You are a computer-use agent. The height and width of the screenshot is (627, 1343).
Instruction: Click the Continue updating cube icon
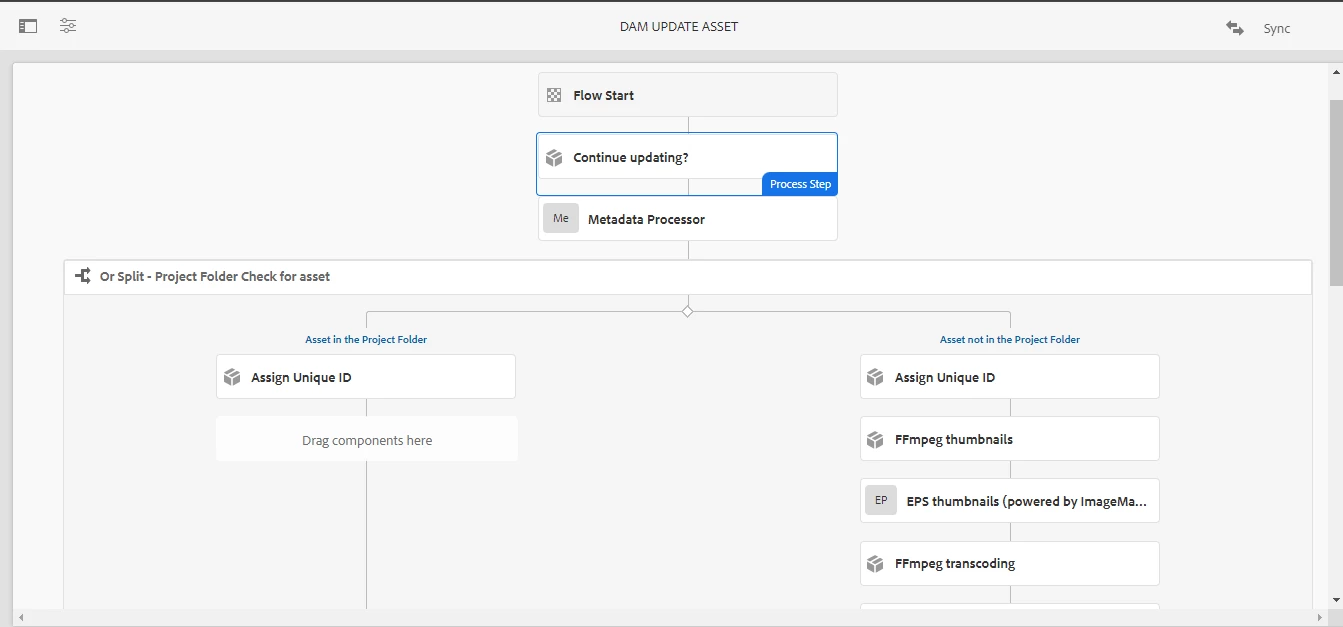click(x=554, y=158)
